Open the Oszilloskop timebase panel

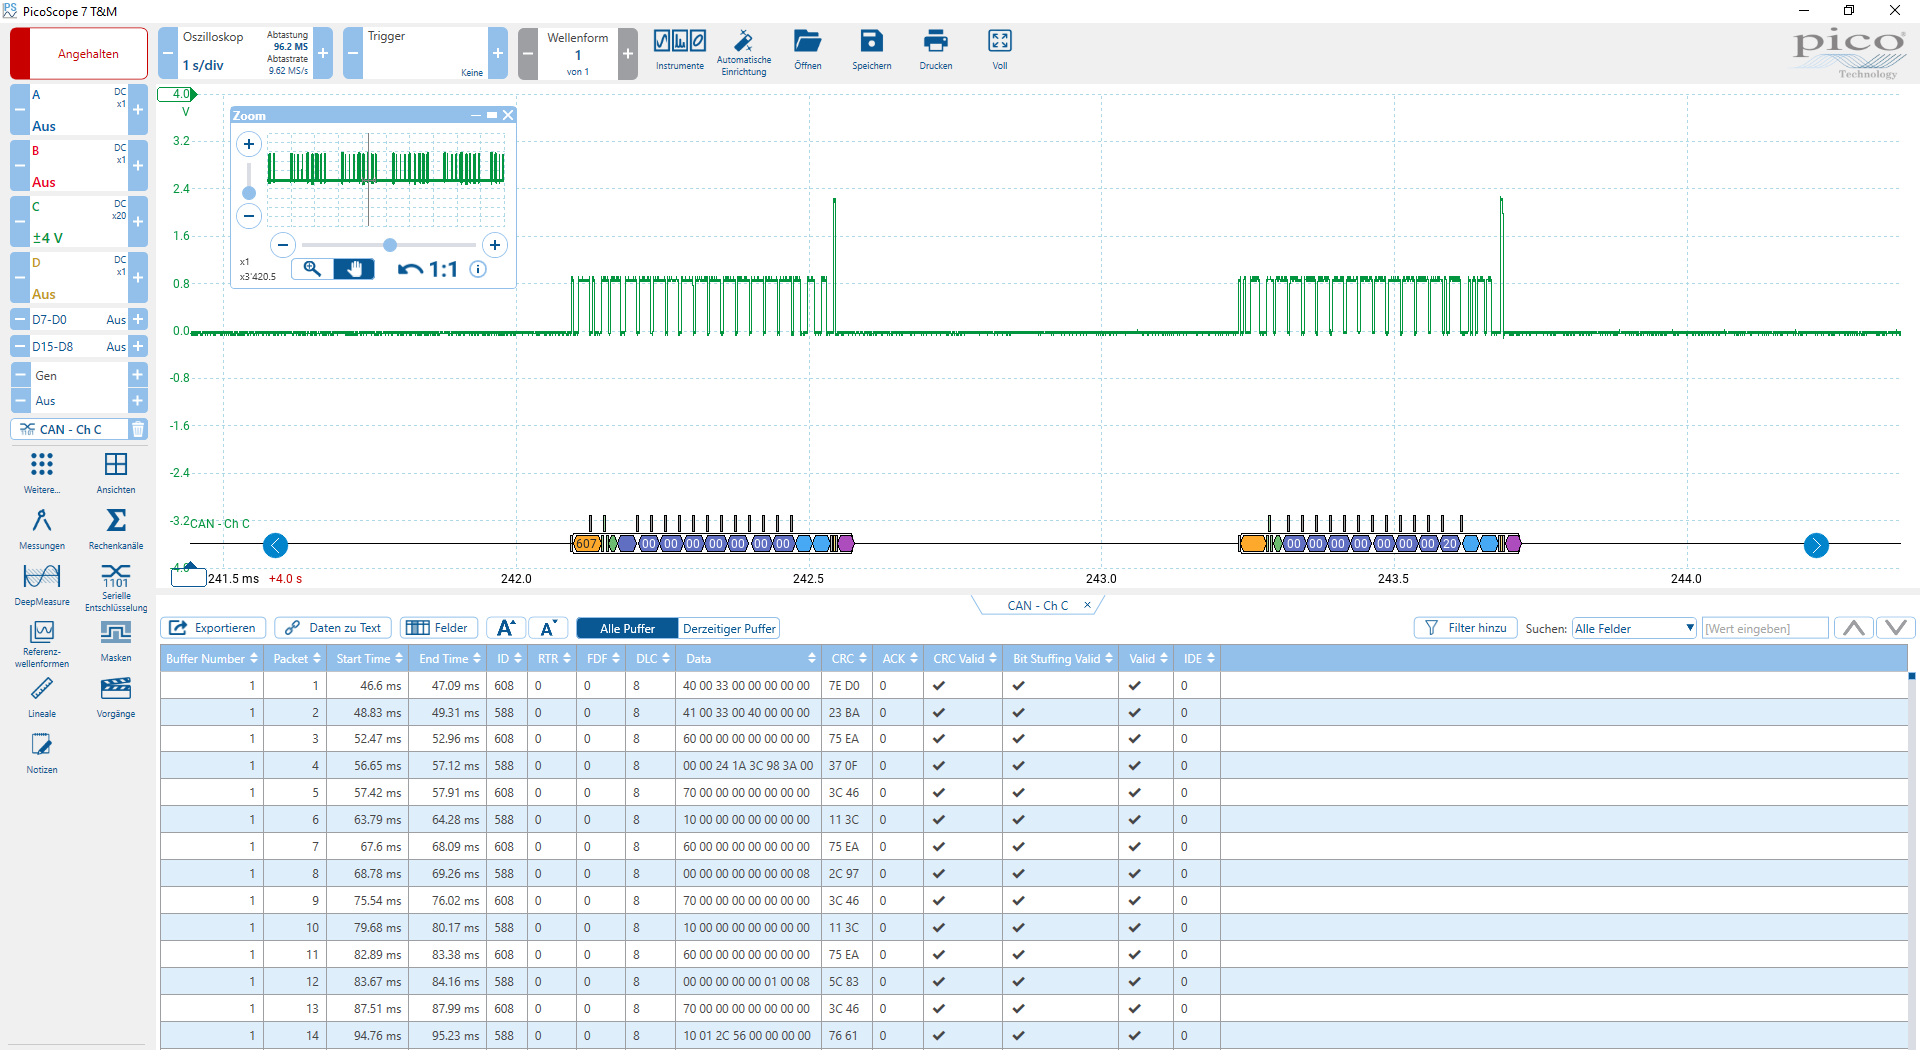(245, 54)
